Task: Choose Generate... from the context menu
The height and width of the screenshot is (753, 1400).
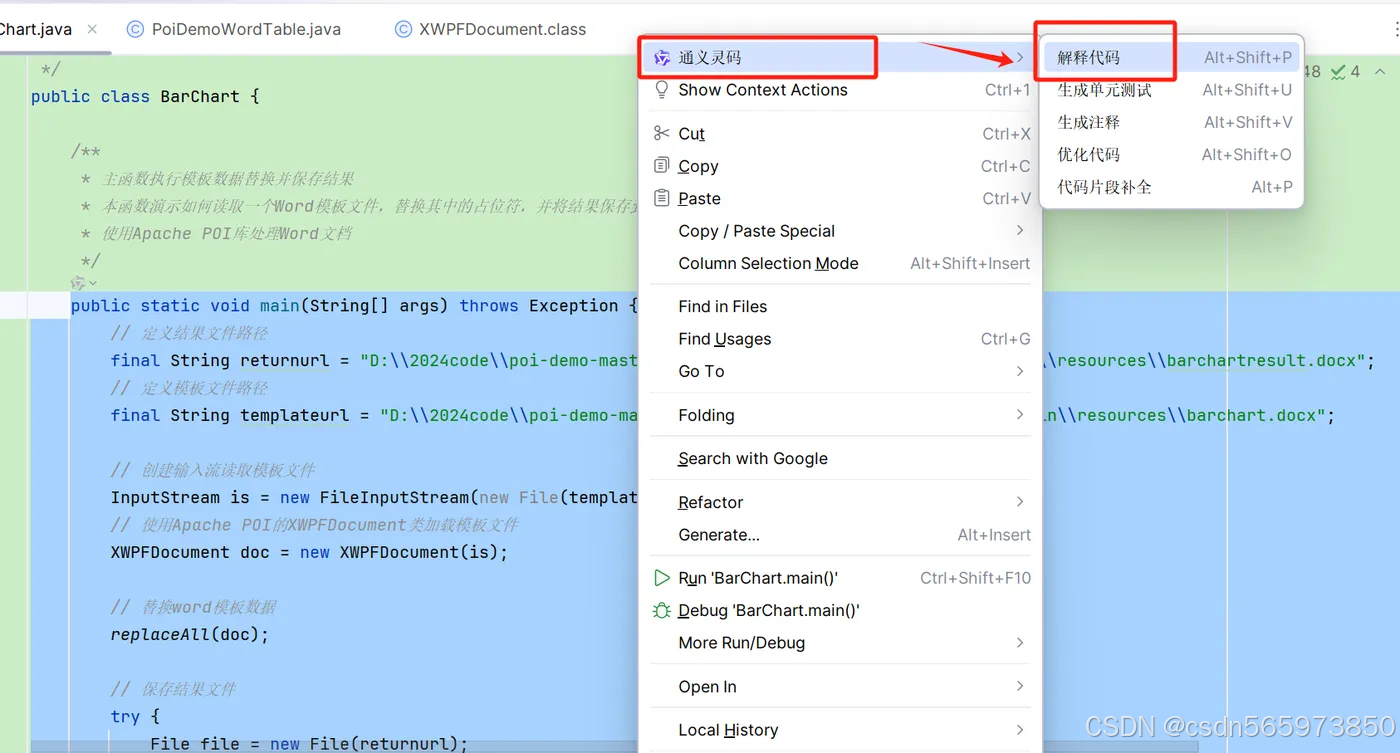Action: pyautogui.click(x=840, y=535)
